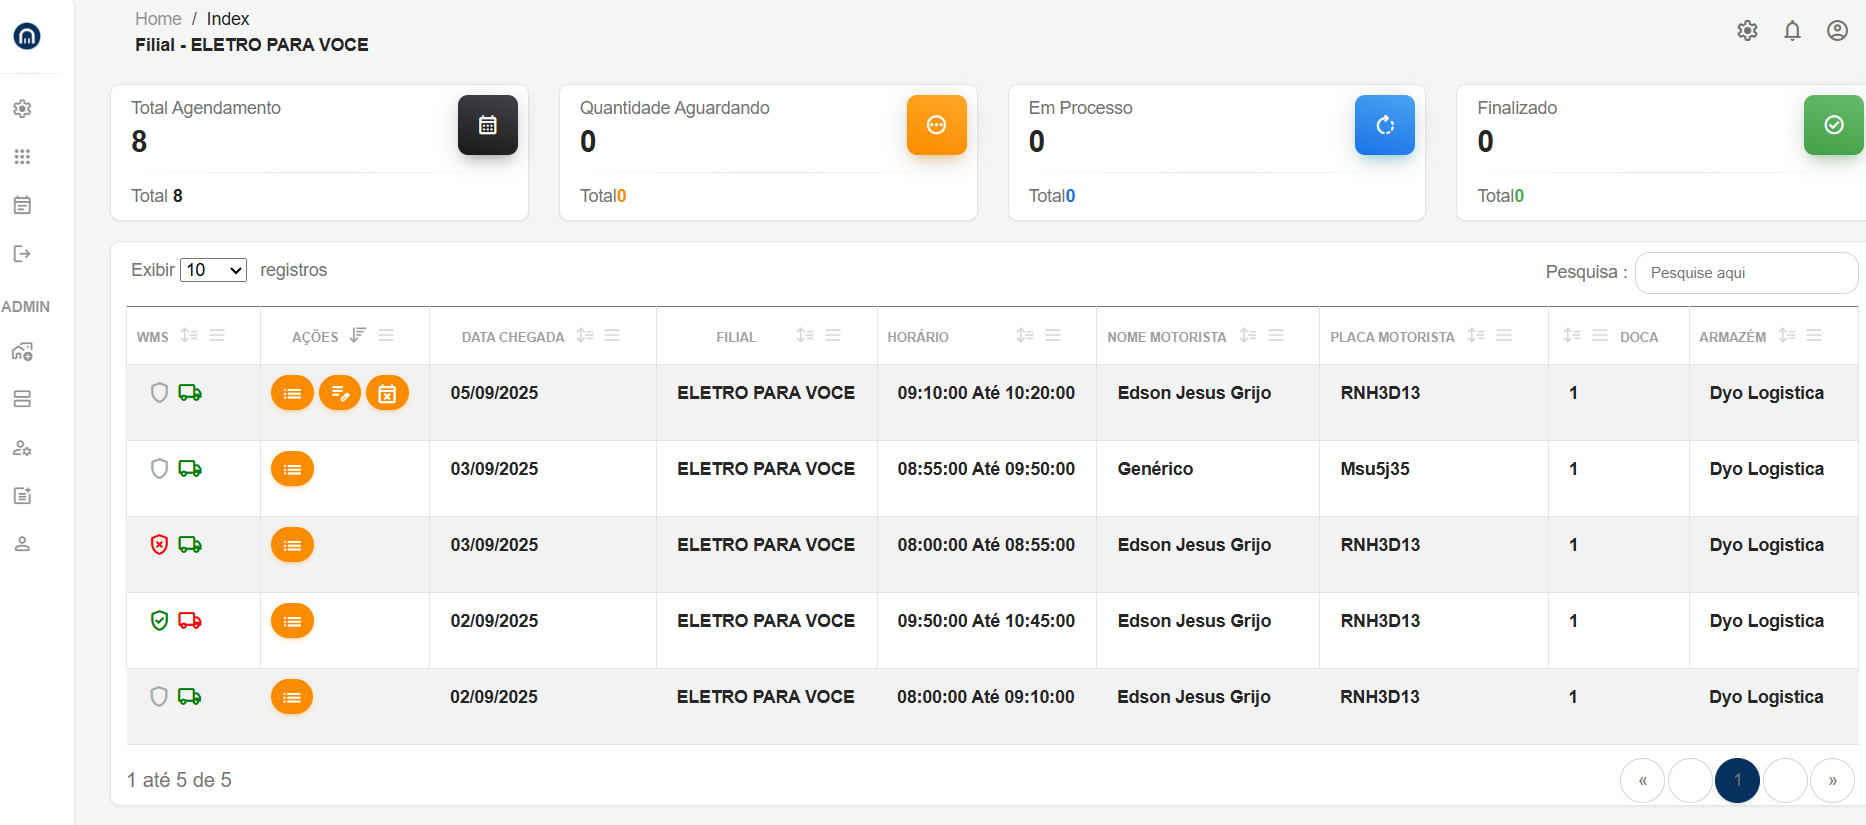Click the green checked shield WMS icon
This screenshot has width=1866, height=825.
(x=159, y=621)
